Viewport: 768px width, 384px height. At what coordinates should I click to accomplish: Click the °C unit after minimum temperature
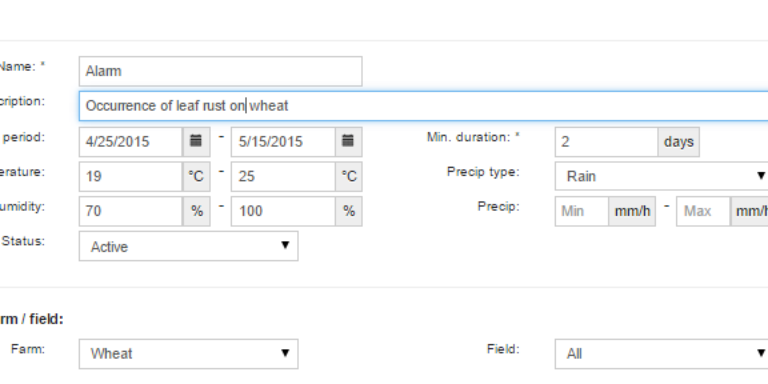196,177
